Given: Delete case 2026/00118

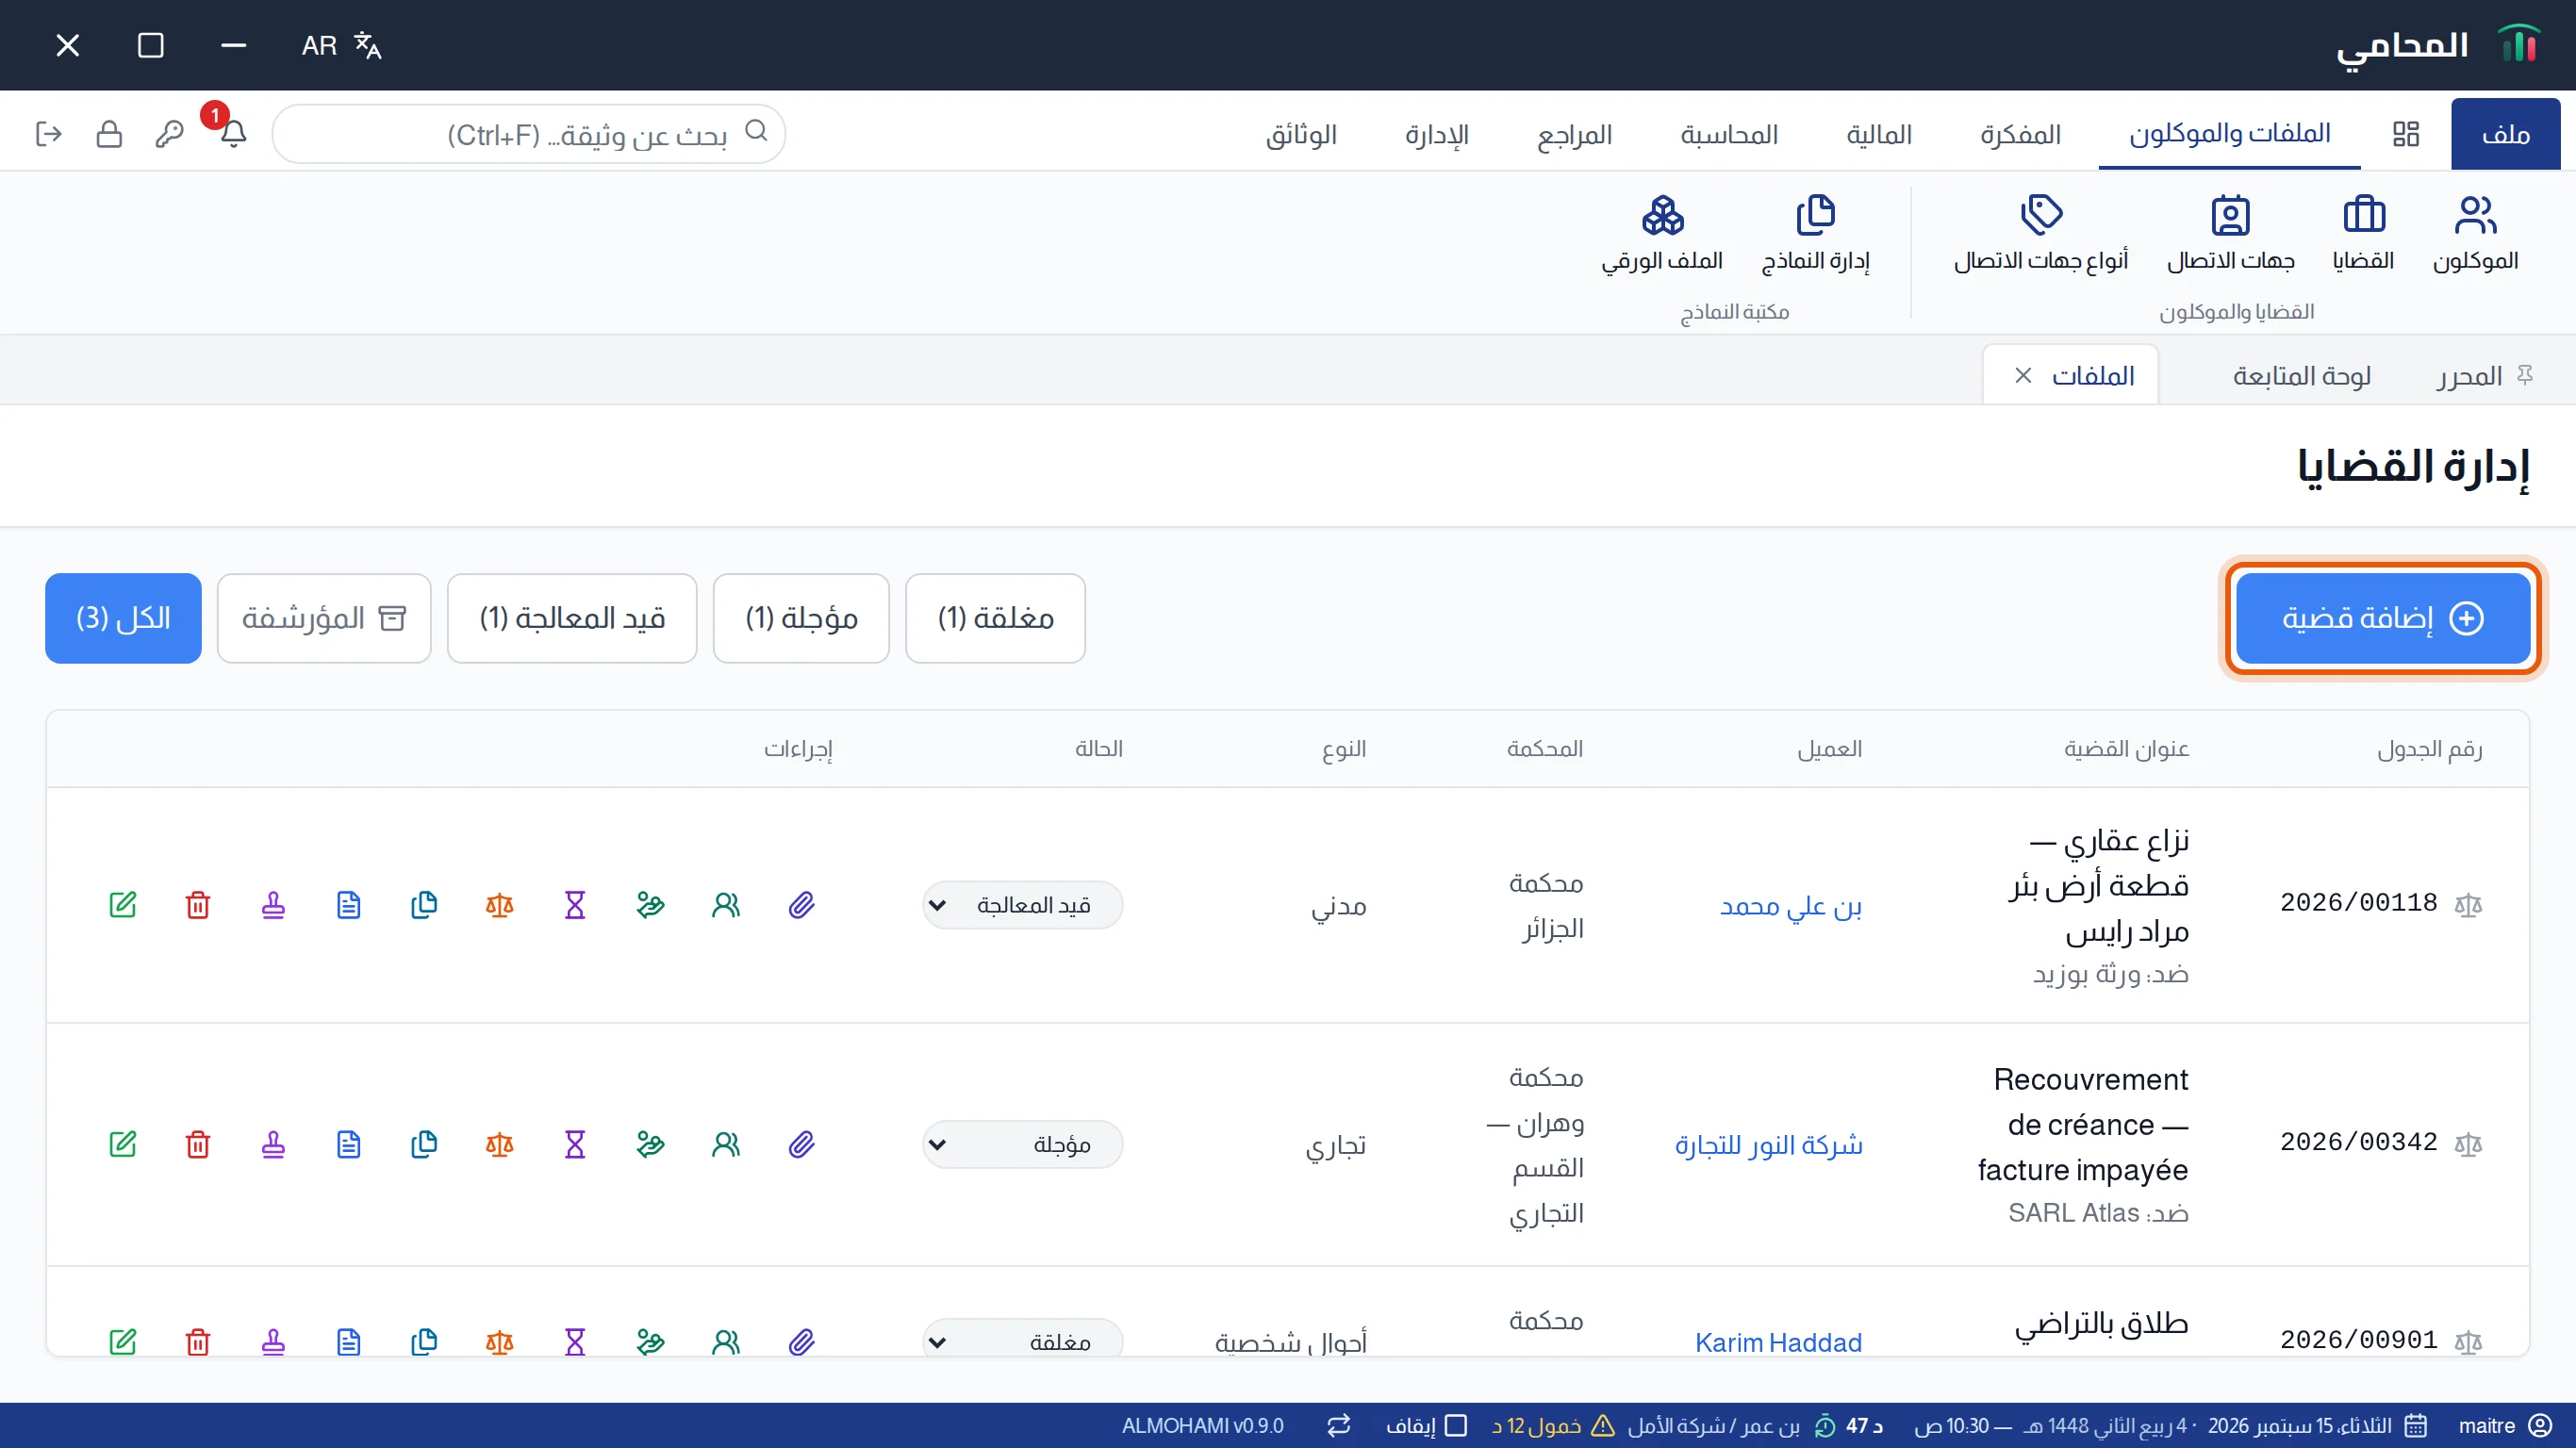Looking at the screenshot, I should pos(198,905).
